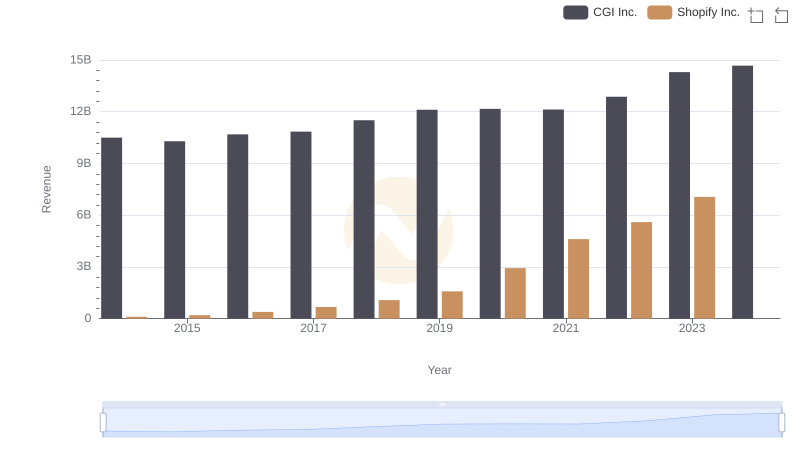This screenshot has height=461, width=800.
Task: Click the tallest CGI Inc. bar after 2023
Action: point(742,192)
